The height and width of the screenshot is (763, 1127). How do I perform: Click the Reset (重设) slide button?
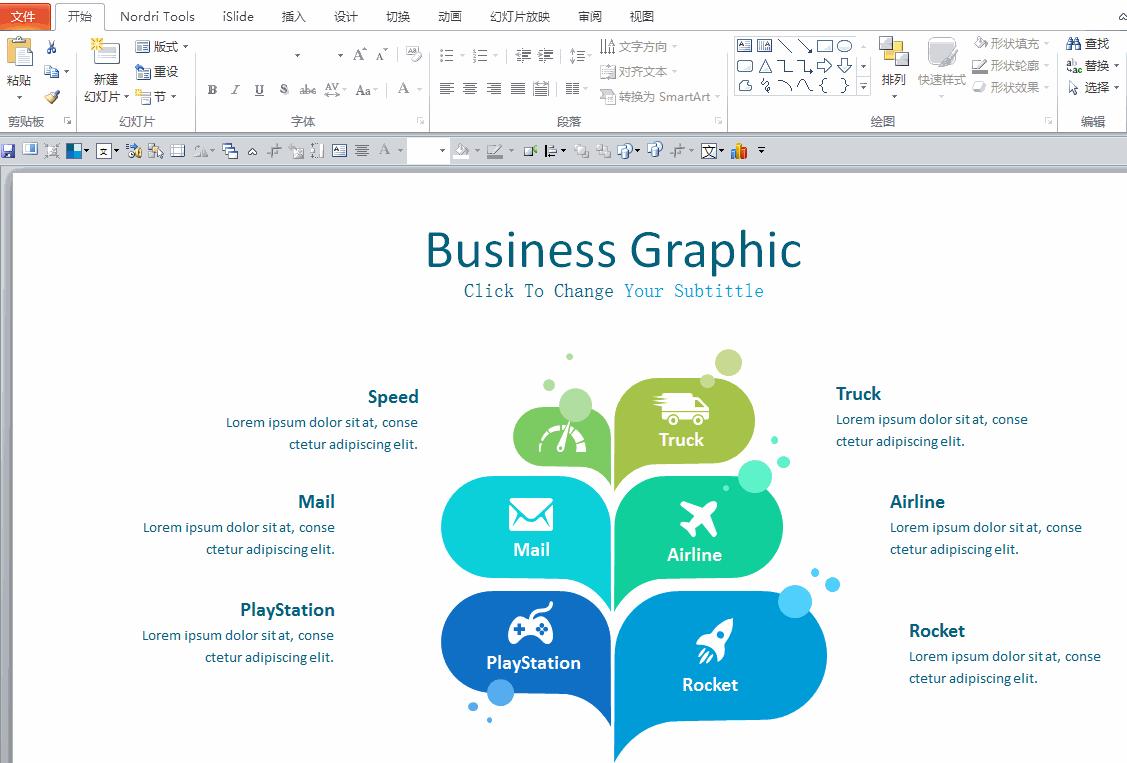coord(157,72)
